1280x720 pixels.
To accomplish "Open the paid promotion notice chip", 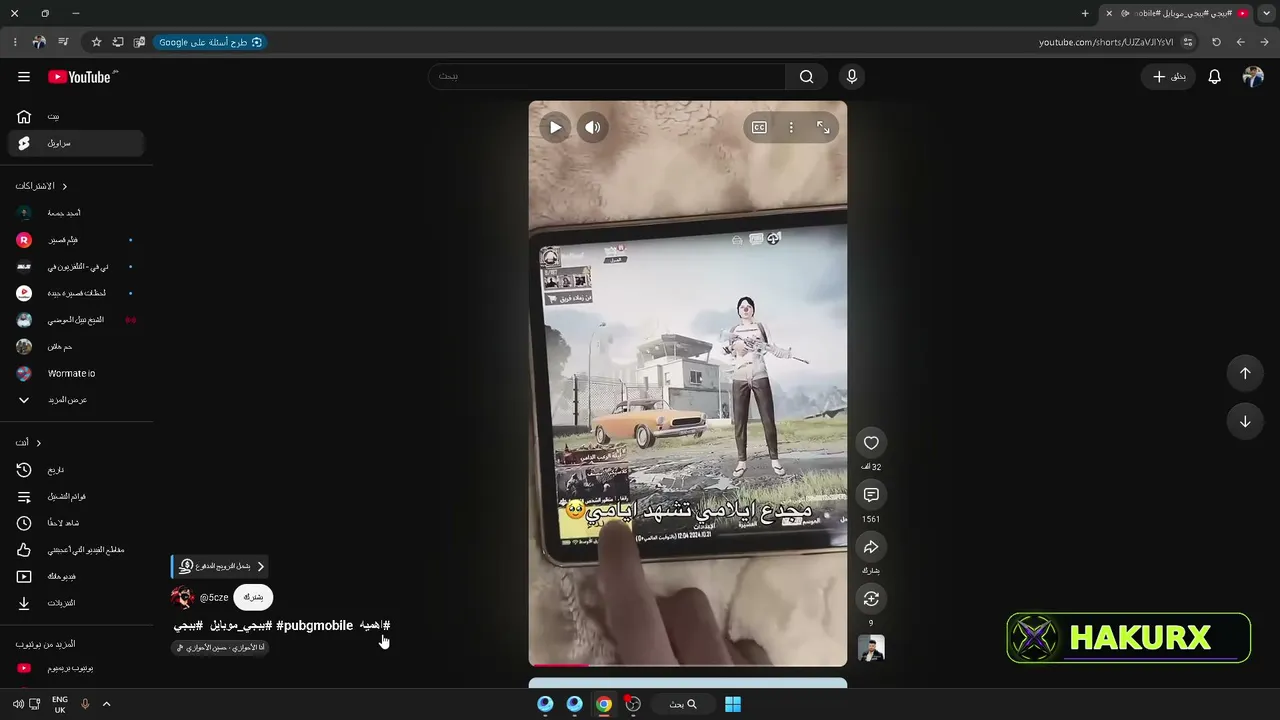I will (x=219, y=566).
